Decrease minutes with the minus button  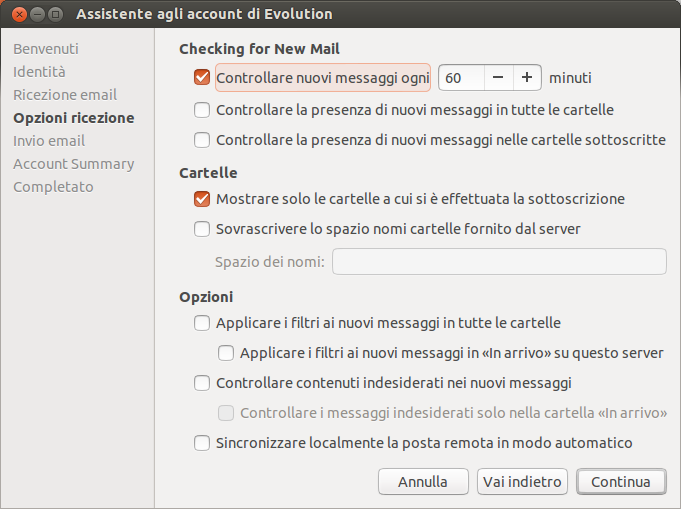[498, 77]
